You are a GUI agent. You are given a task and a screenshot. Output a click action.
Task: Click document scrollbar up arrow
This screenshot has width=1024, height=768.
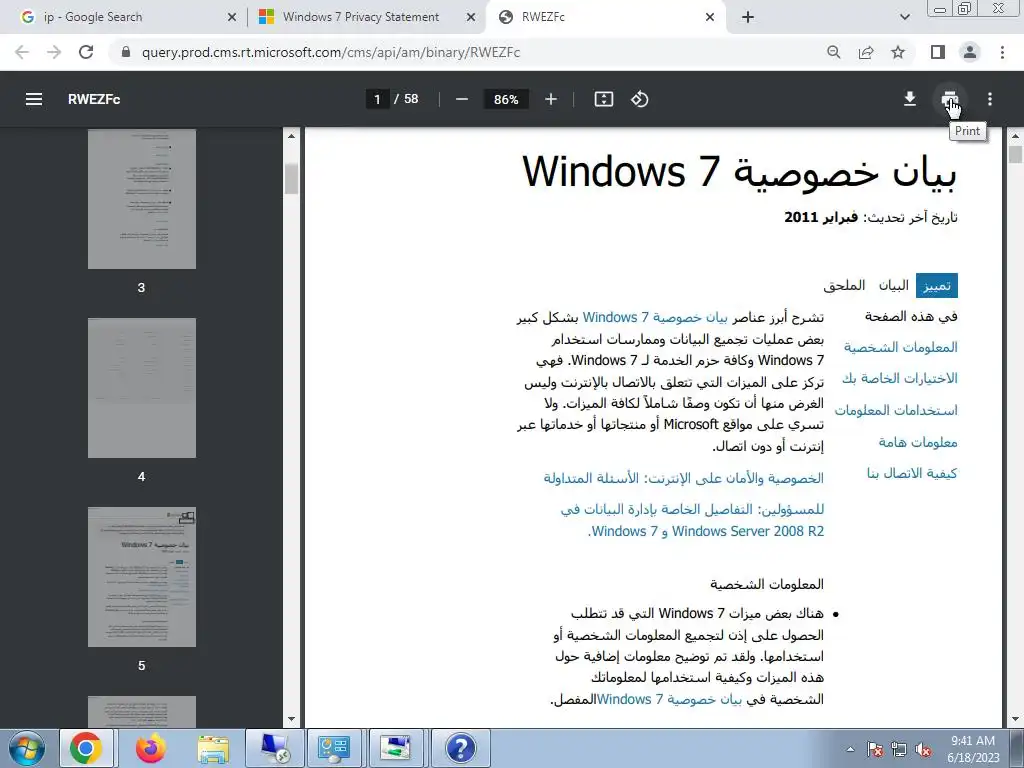[1015, 136]
